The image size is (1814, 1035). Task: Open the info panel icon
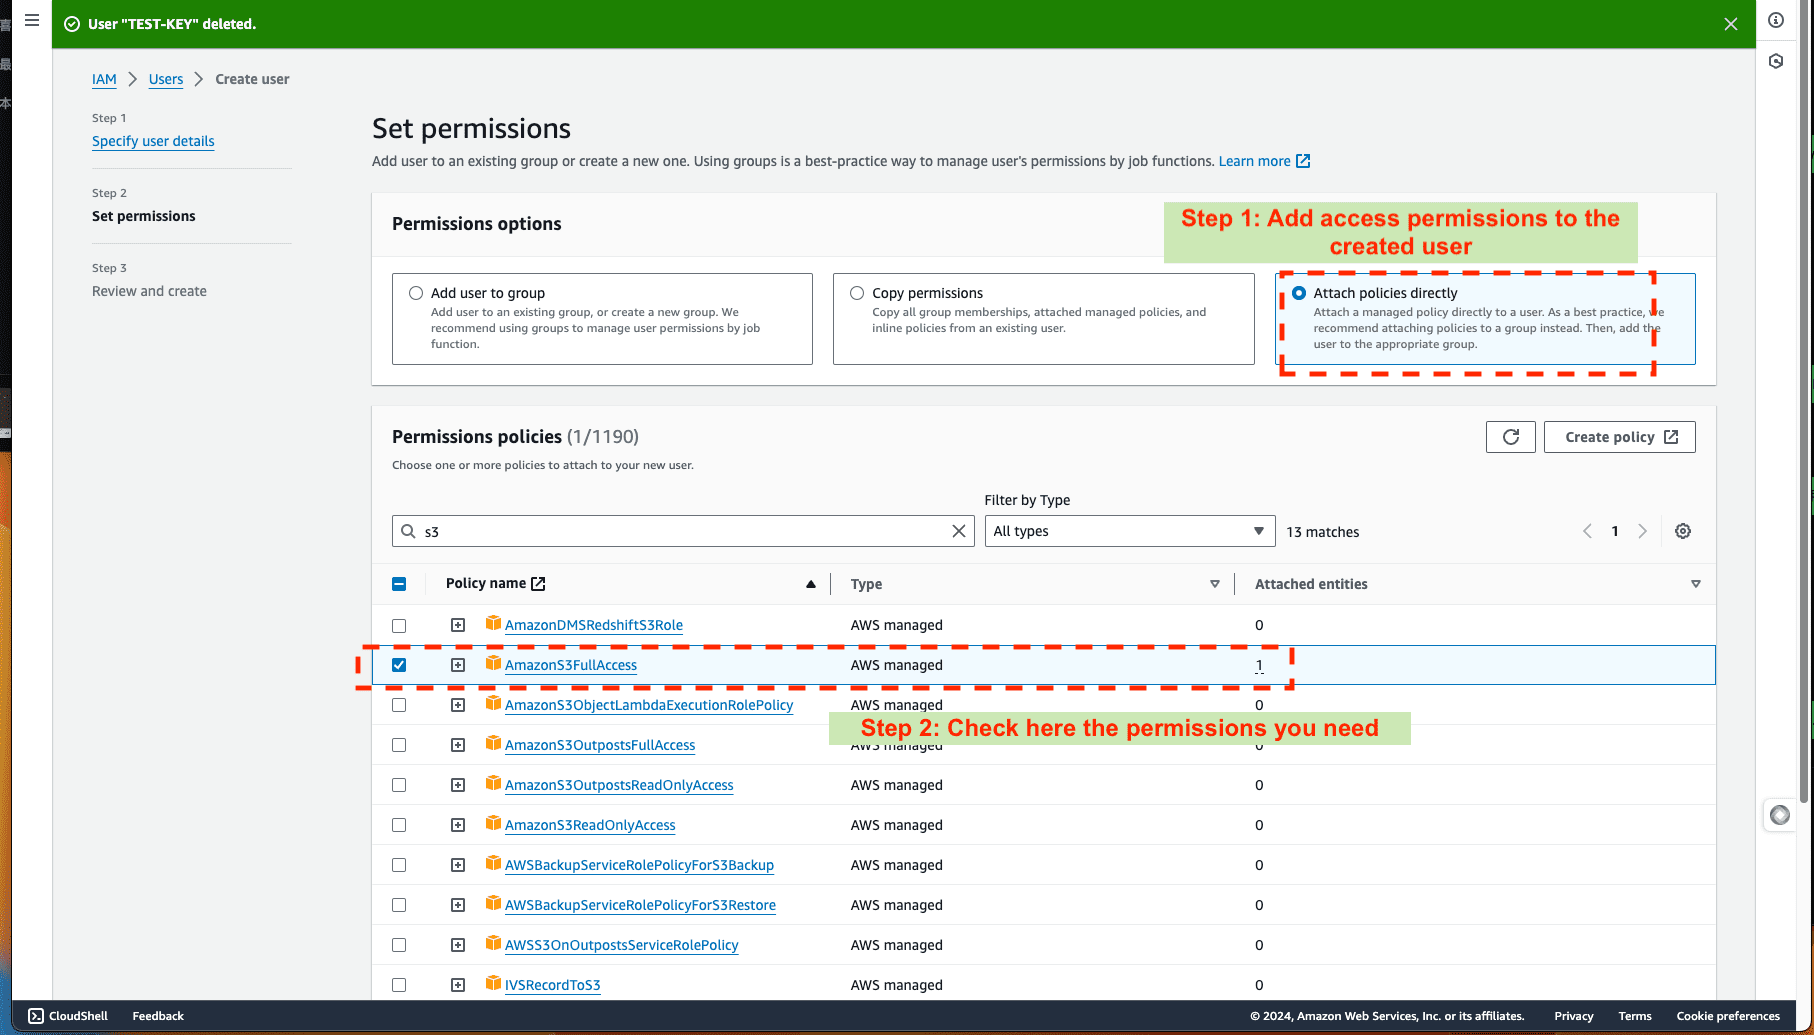[1776, 20]
